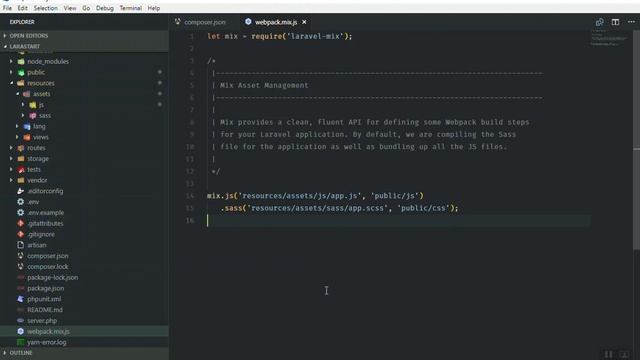Click the routes folder icon
This screenshot has height=360, width=640.
coord(21,148)
